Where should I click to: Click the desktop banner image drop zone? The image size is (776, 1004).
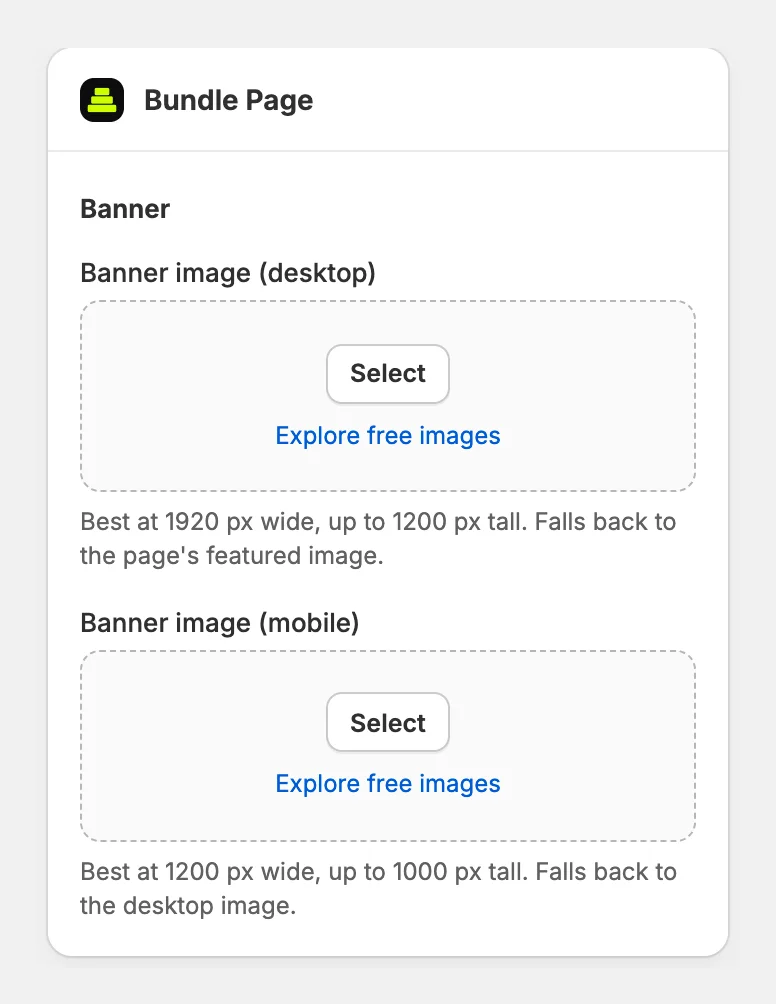388,396
